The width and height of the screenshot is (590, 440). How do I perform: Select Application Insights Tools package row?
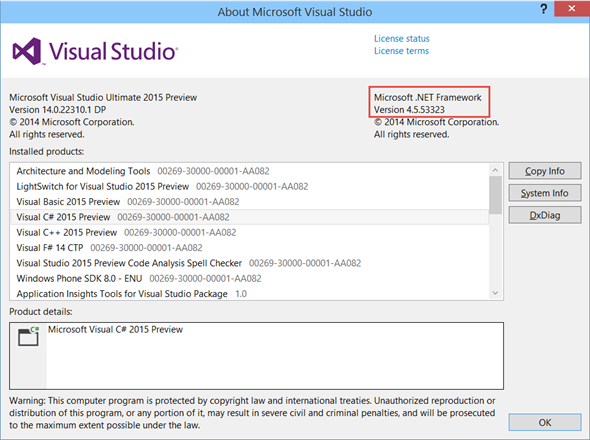pos(249,294)
